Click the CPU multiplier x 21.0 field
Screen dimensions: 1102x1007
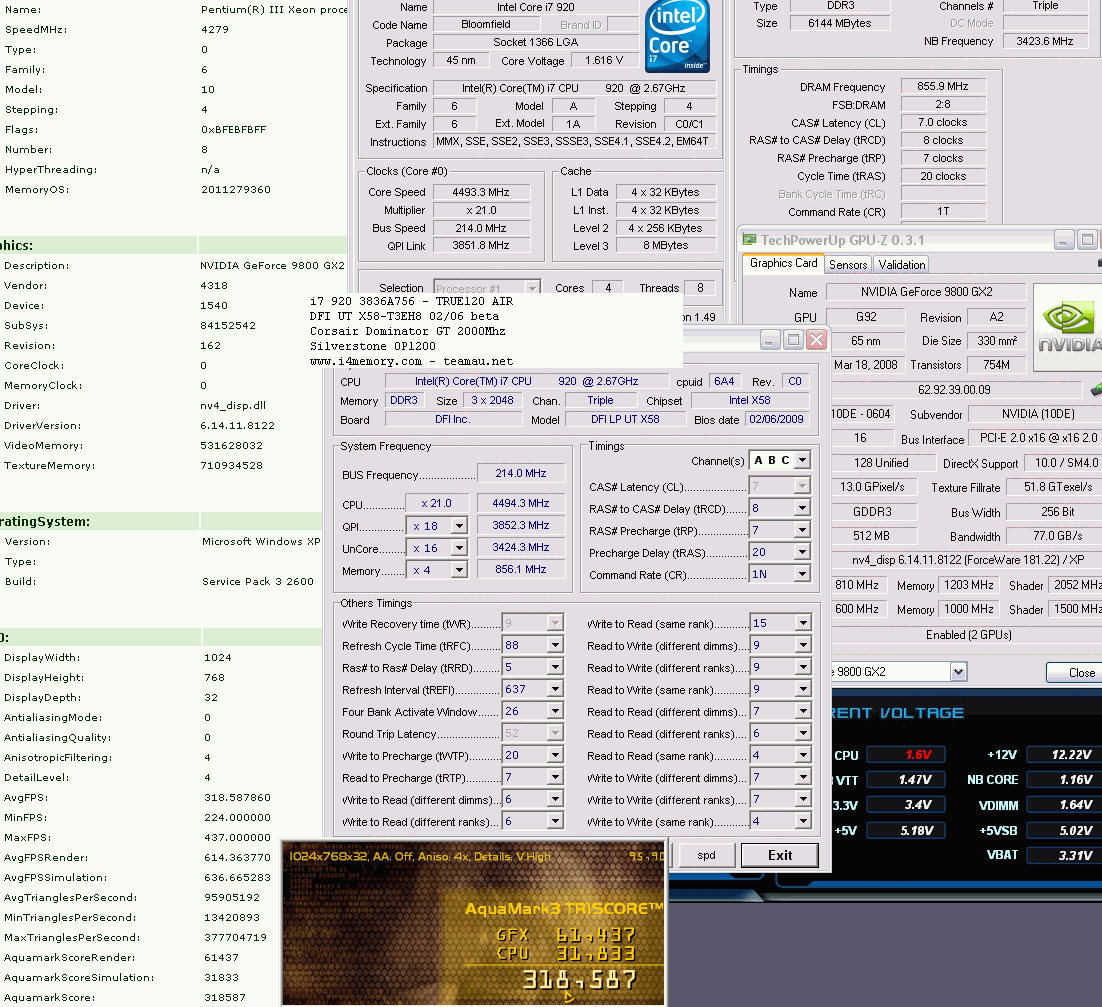pos(436,503)
